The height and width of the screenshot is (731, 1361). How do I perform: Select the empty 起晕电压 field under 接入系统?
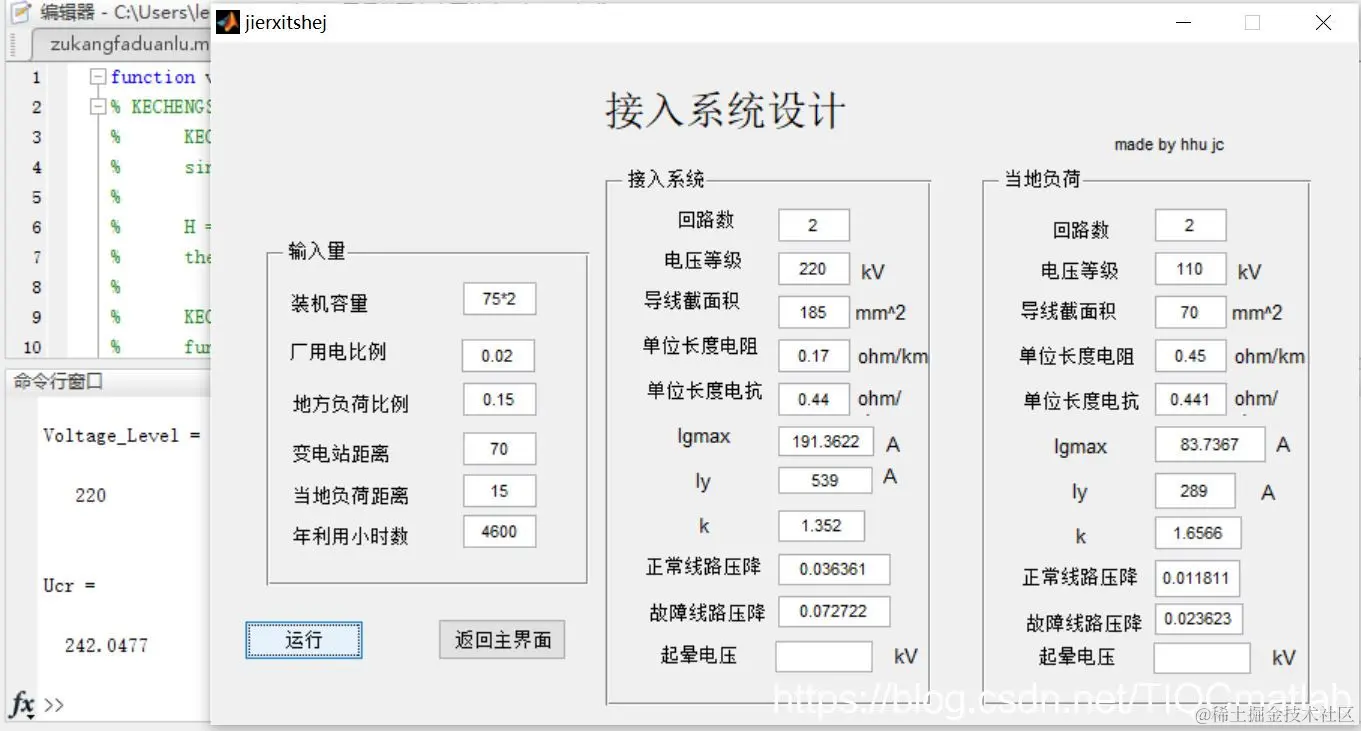tap(823, 656)
